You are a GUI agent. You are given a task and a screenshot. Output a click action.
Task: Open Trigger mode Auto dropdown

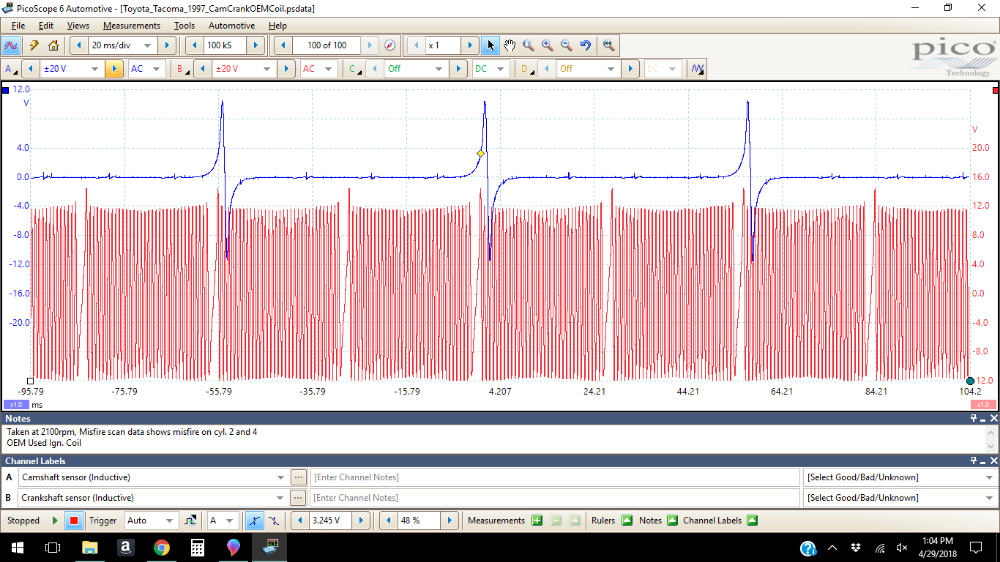pos(169,521)
